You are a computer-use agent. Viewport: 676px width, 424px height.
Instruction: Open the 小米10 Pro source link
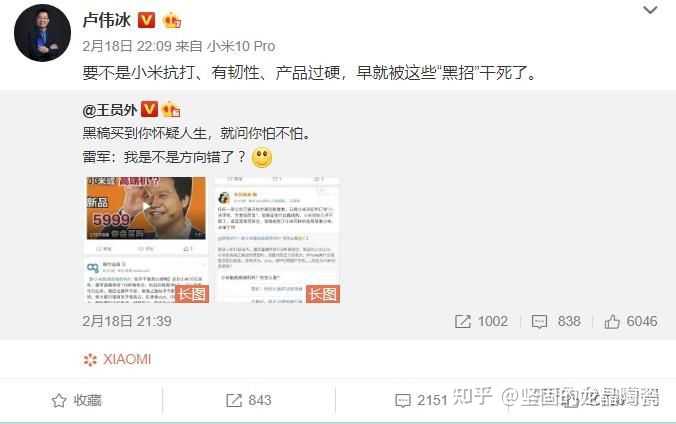(x=241, y=46)
